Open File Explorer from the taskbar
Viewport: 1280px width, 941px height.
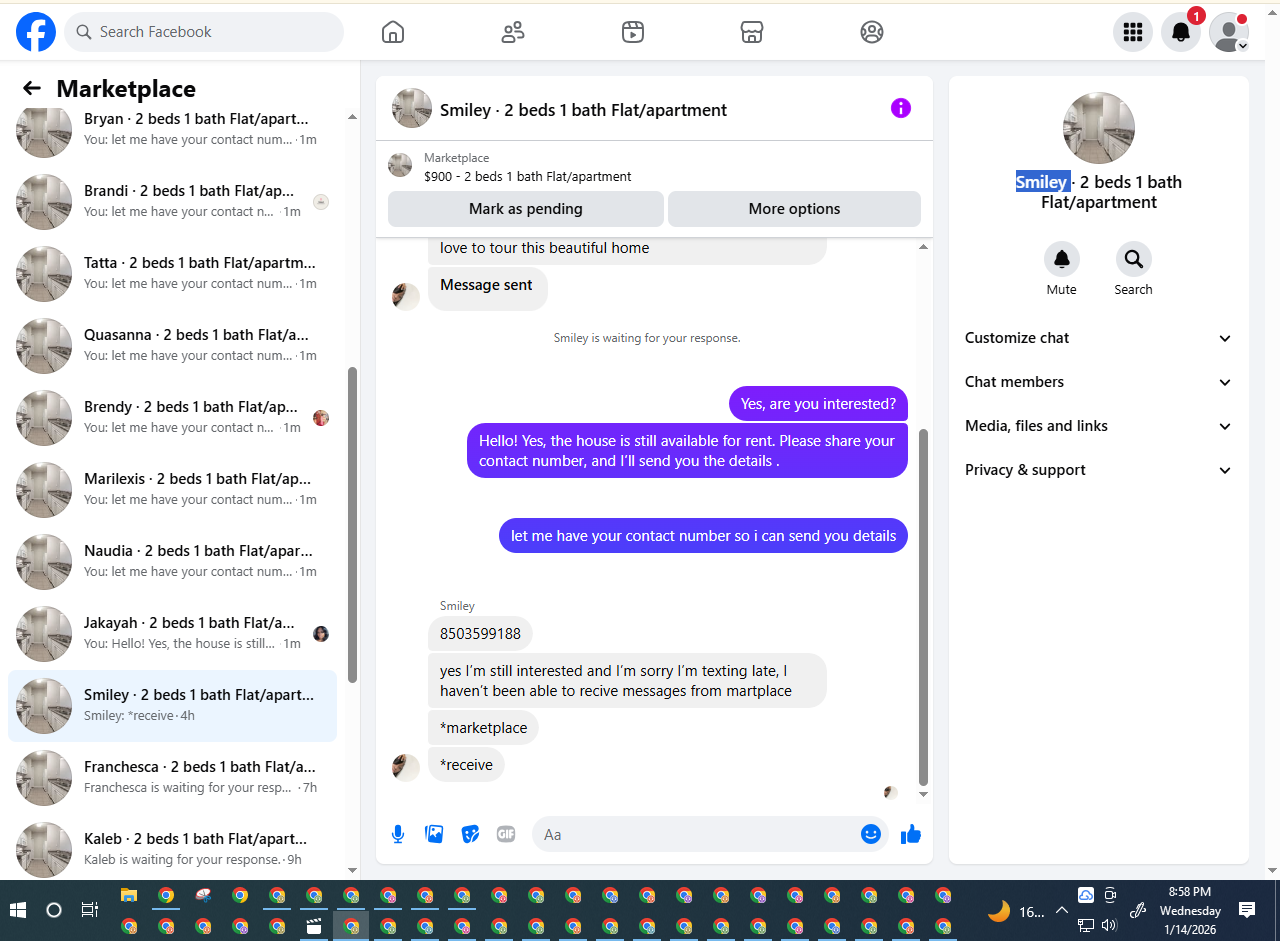click(x=129, y=895)
